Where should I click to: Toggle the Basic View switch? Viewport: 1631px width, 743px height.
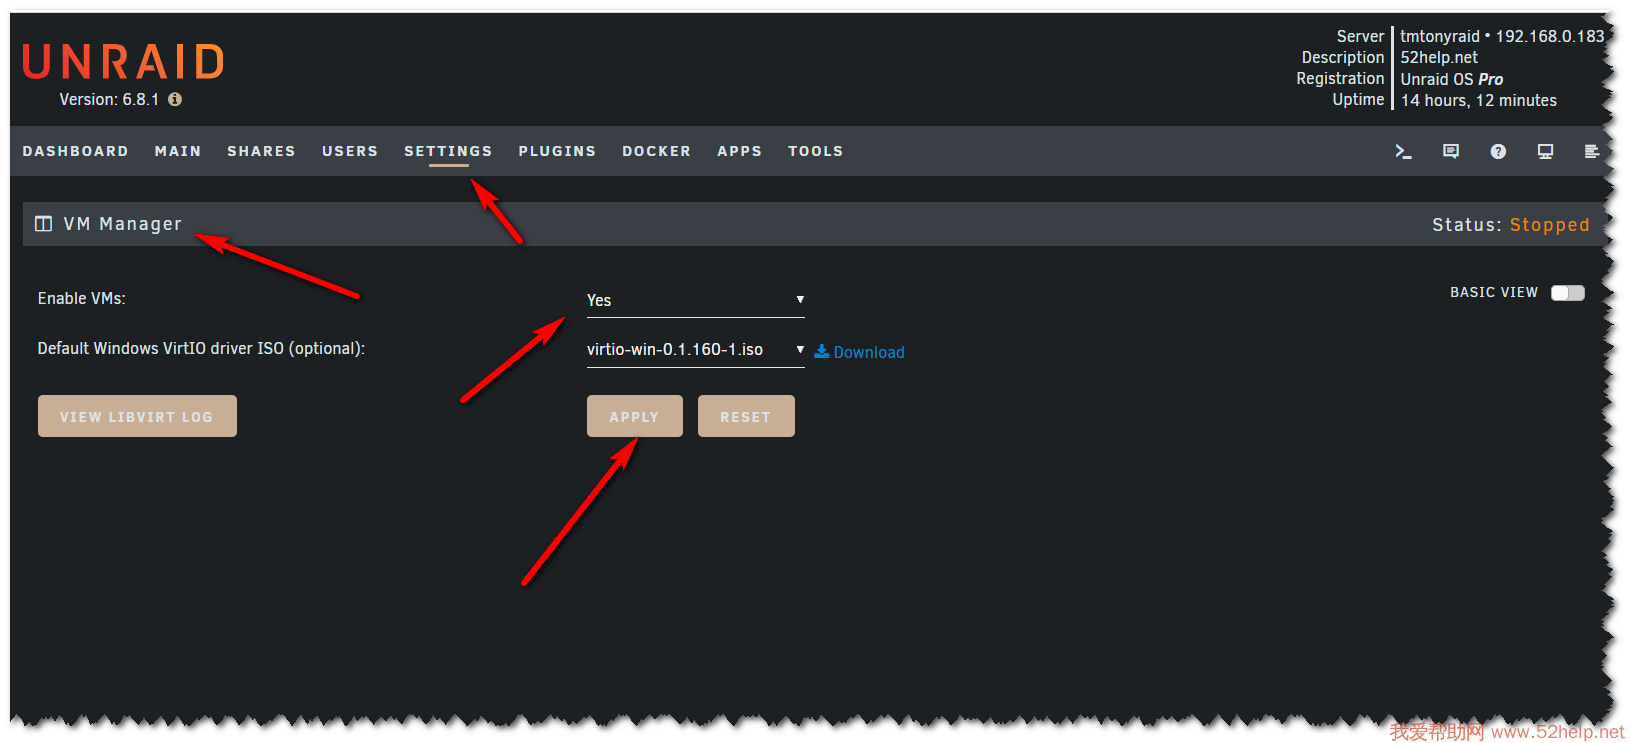click(x=1567, y=293)
